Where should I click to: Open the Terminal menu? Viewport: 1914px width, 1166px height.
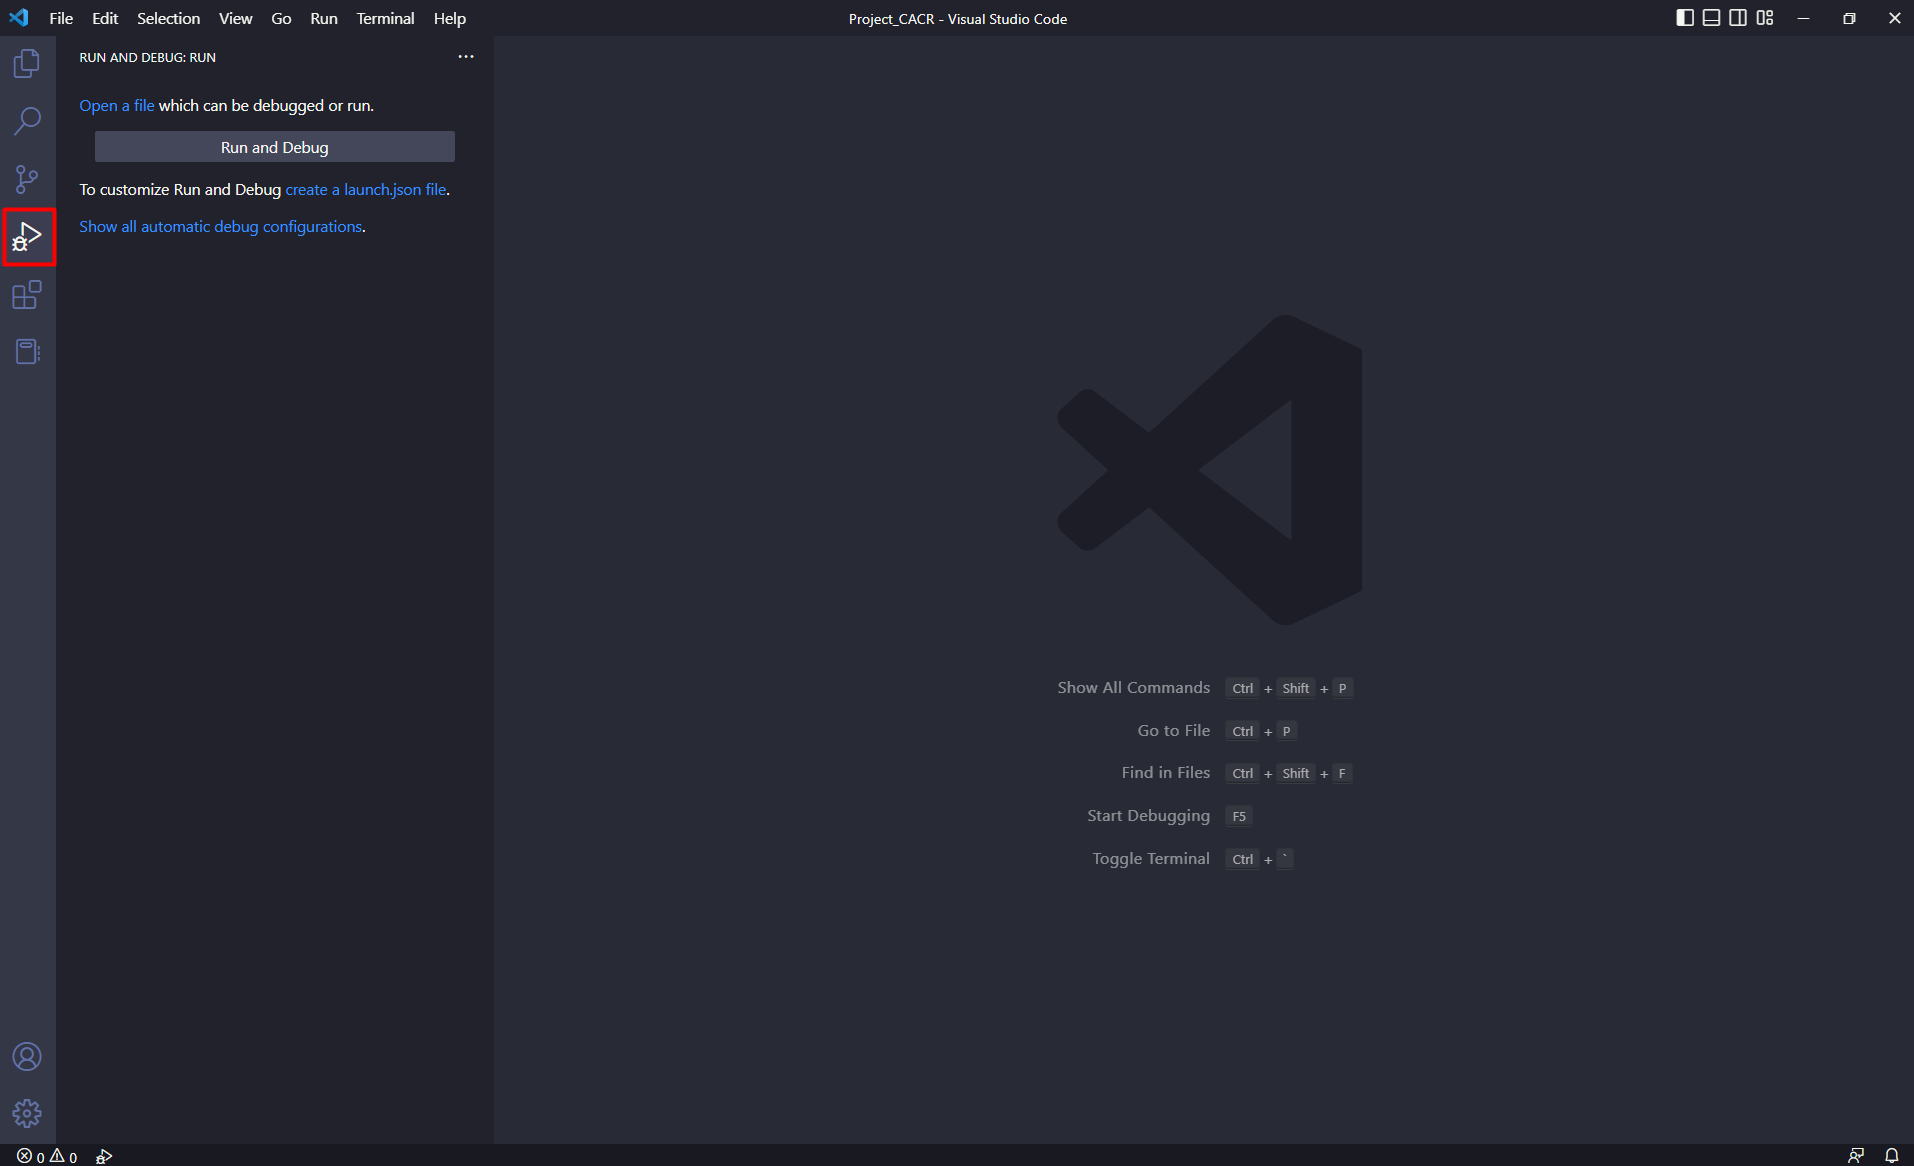point(385,18)
